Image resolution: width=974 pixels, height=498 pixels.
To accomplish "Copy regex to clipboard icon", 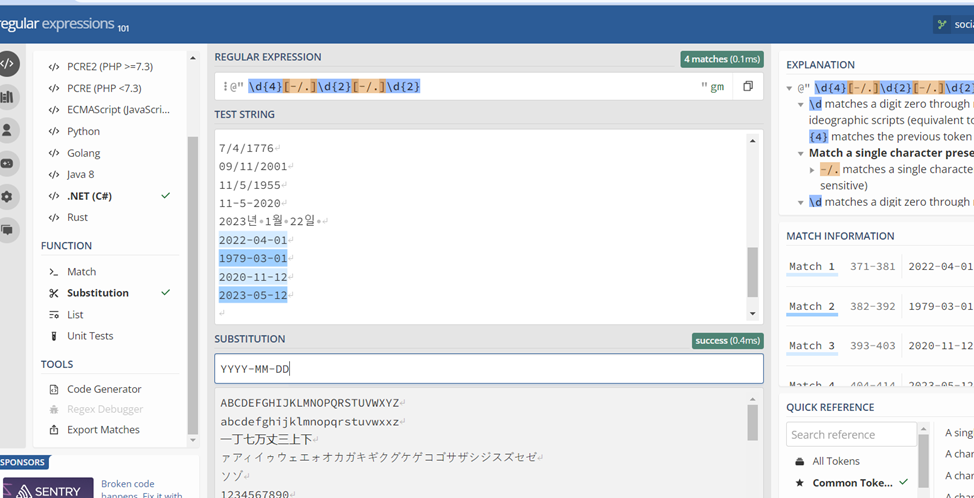I will (x=747, y=87).
